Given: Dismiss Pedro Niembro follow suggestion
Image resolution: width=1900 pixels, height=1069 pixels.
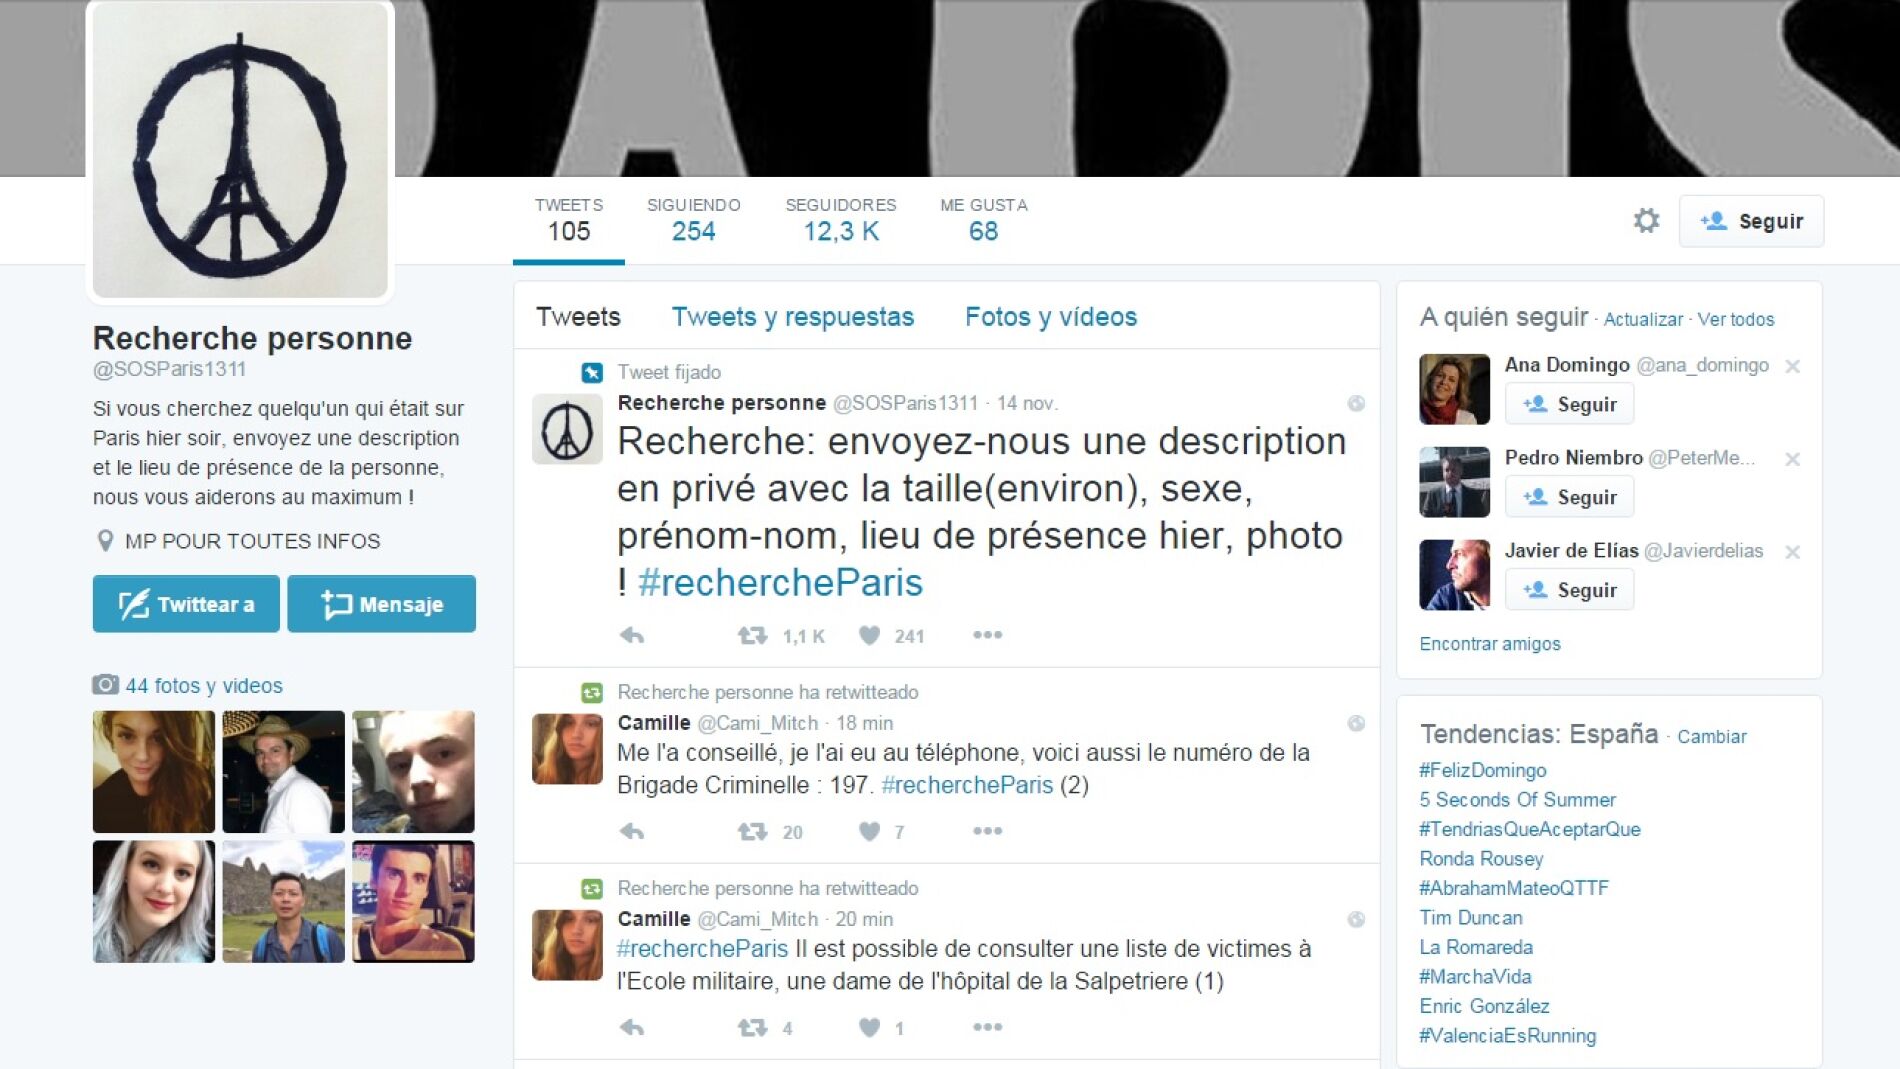Looking at the screenshot, I should pos(1793,459).
